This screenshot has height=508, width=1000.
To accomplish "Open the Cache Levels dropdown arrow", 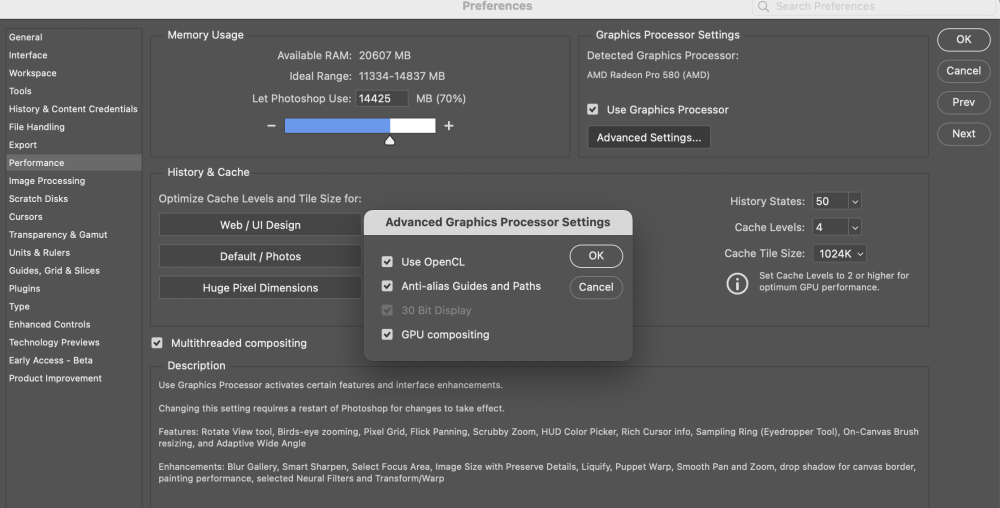I will pos(855,228).
